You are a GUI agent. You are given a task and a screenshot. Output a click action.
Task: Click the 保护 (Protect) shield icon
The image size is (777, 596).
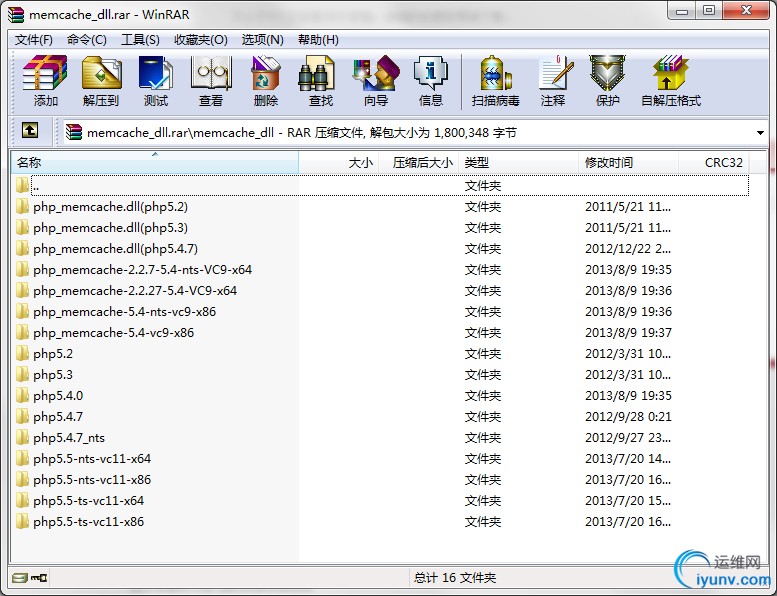(x=608, y=73)
